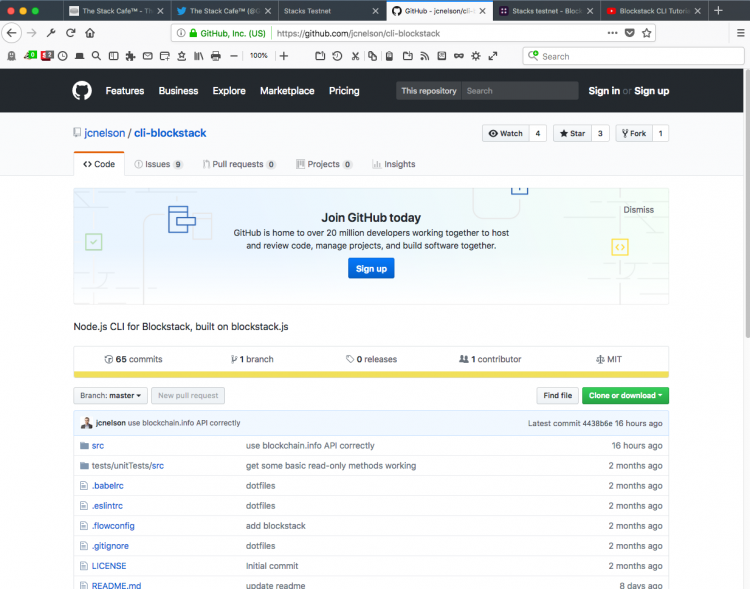Screen dimensions: 750x589
Task: Copy with the copy toolbar icon
Action: [x=372, y=56]
